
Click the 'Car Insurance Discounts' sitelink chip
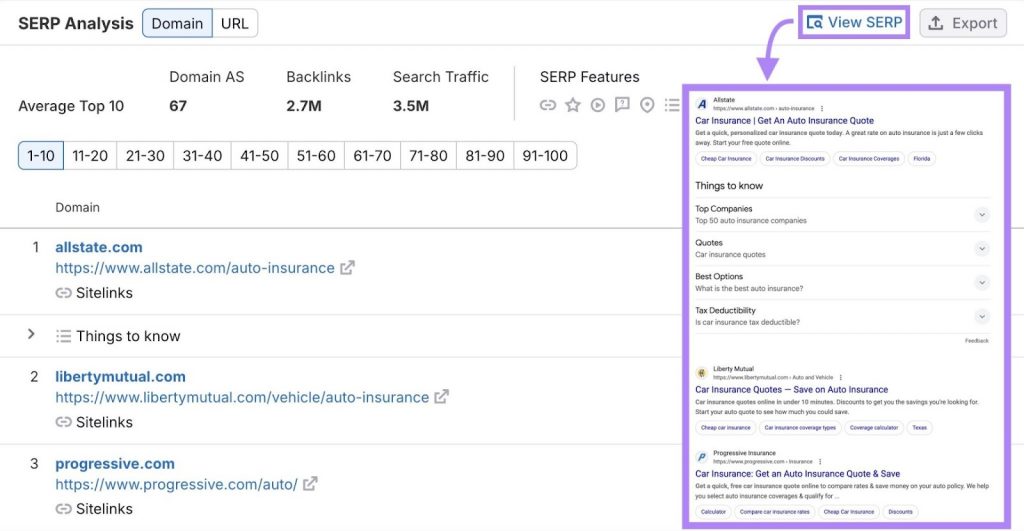(x=795, y=158)
